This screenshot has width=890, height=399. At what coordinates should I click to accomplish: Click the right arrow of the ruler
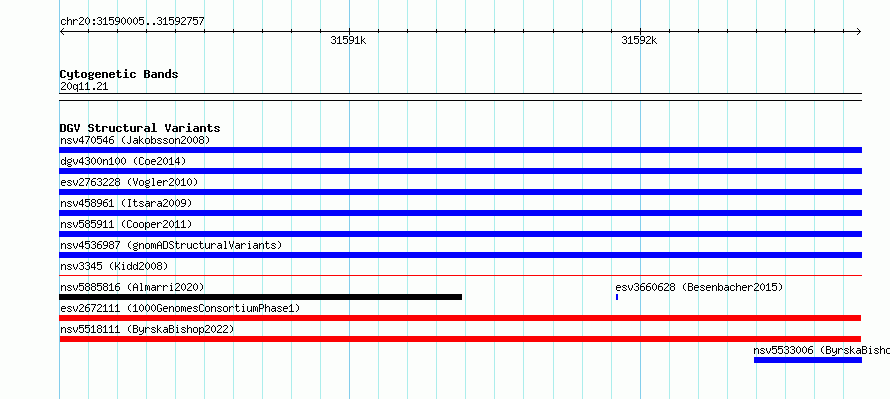pos(858,32)
